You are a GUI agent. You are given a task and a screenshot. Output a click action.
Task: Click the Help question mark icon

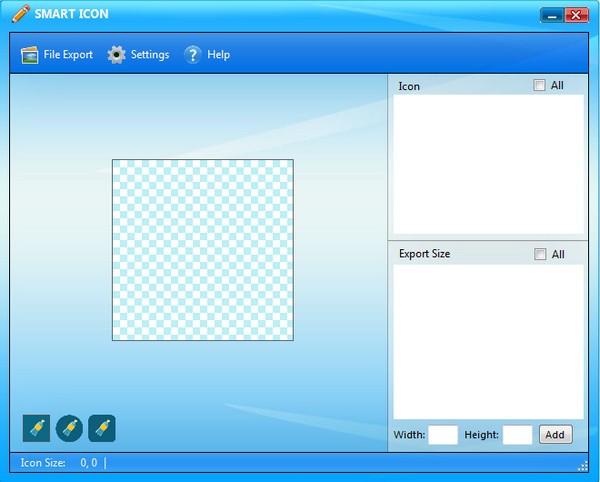192,55
